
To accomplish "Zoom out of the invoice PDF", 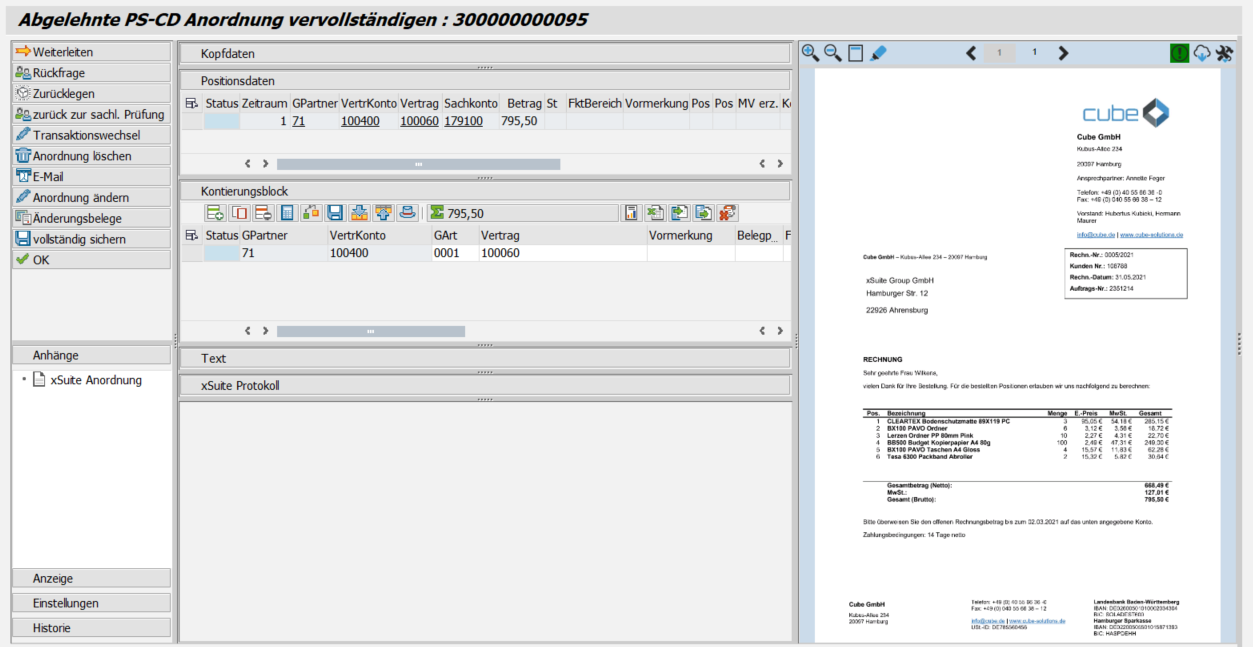I will 831,53.
